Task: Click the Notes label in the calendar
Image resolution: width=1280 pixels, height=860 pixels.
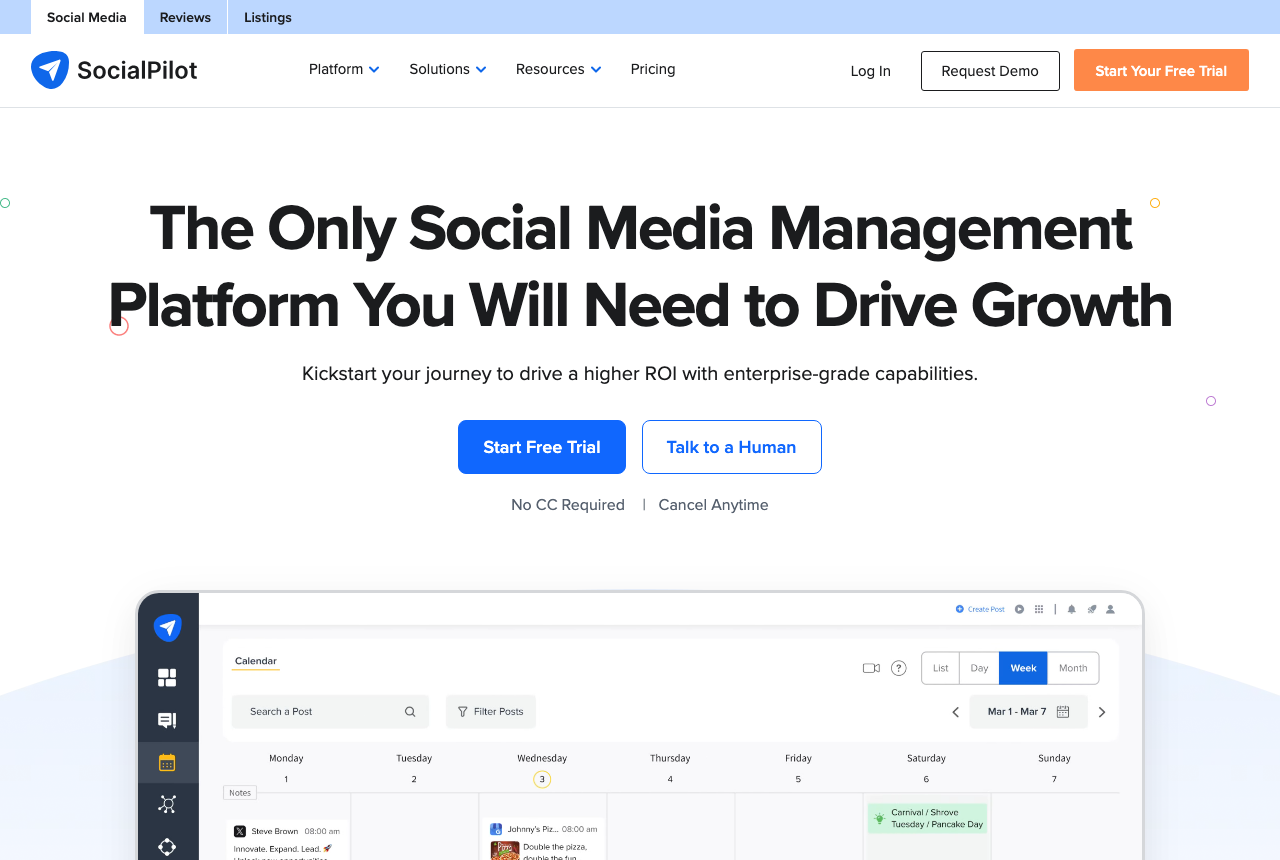Action: tap(240, 793)
